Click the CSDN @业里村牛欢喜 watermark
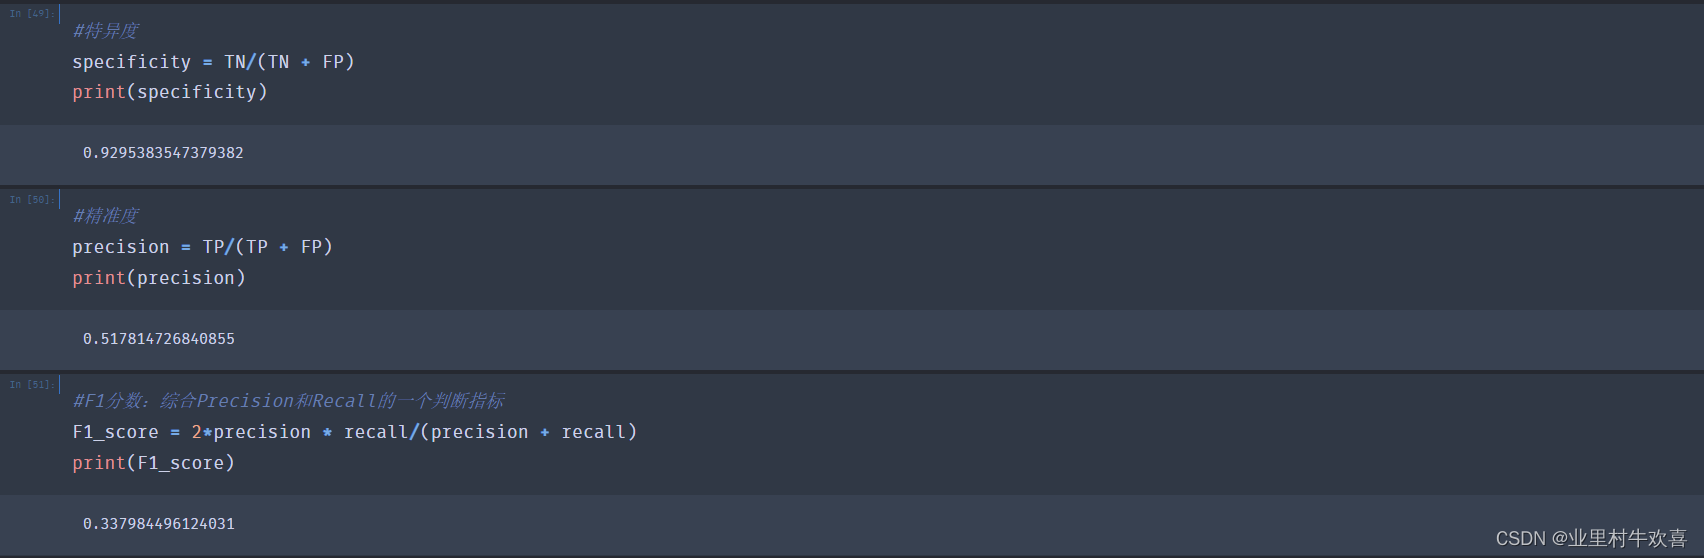Screen dimensions: 1704x558 [1590, 538]
